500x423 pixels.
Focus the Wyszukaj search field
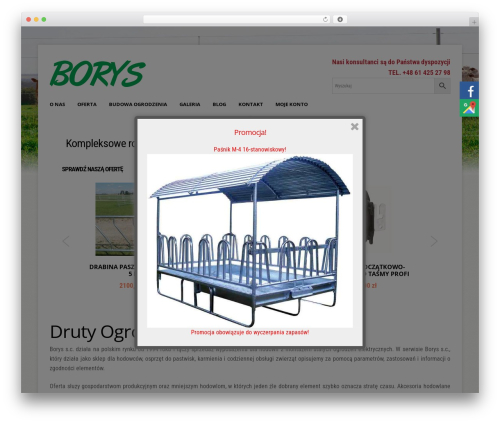(383, 86)
